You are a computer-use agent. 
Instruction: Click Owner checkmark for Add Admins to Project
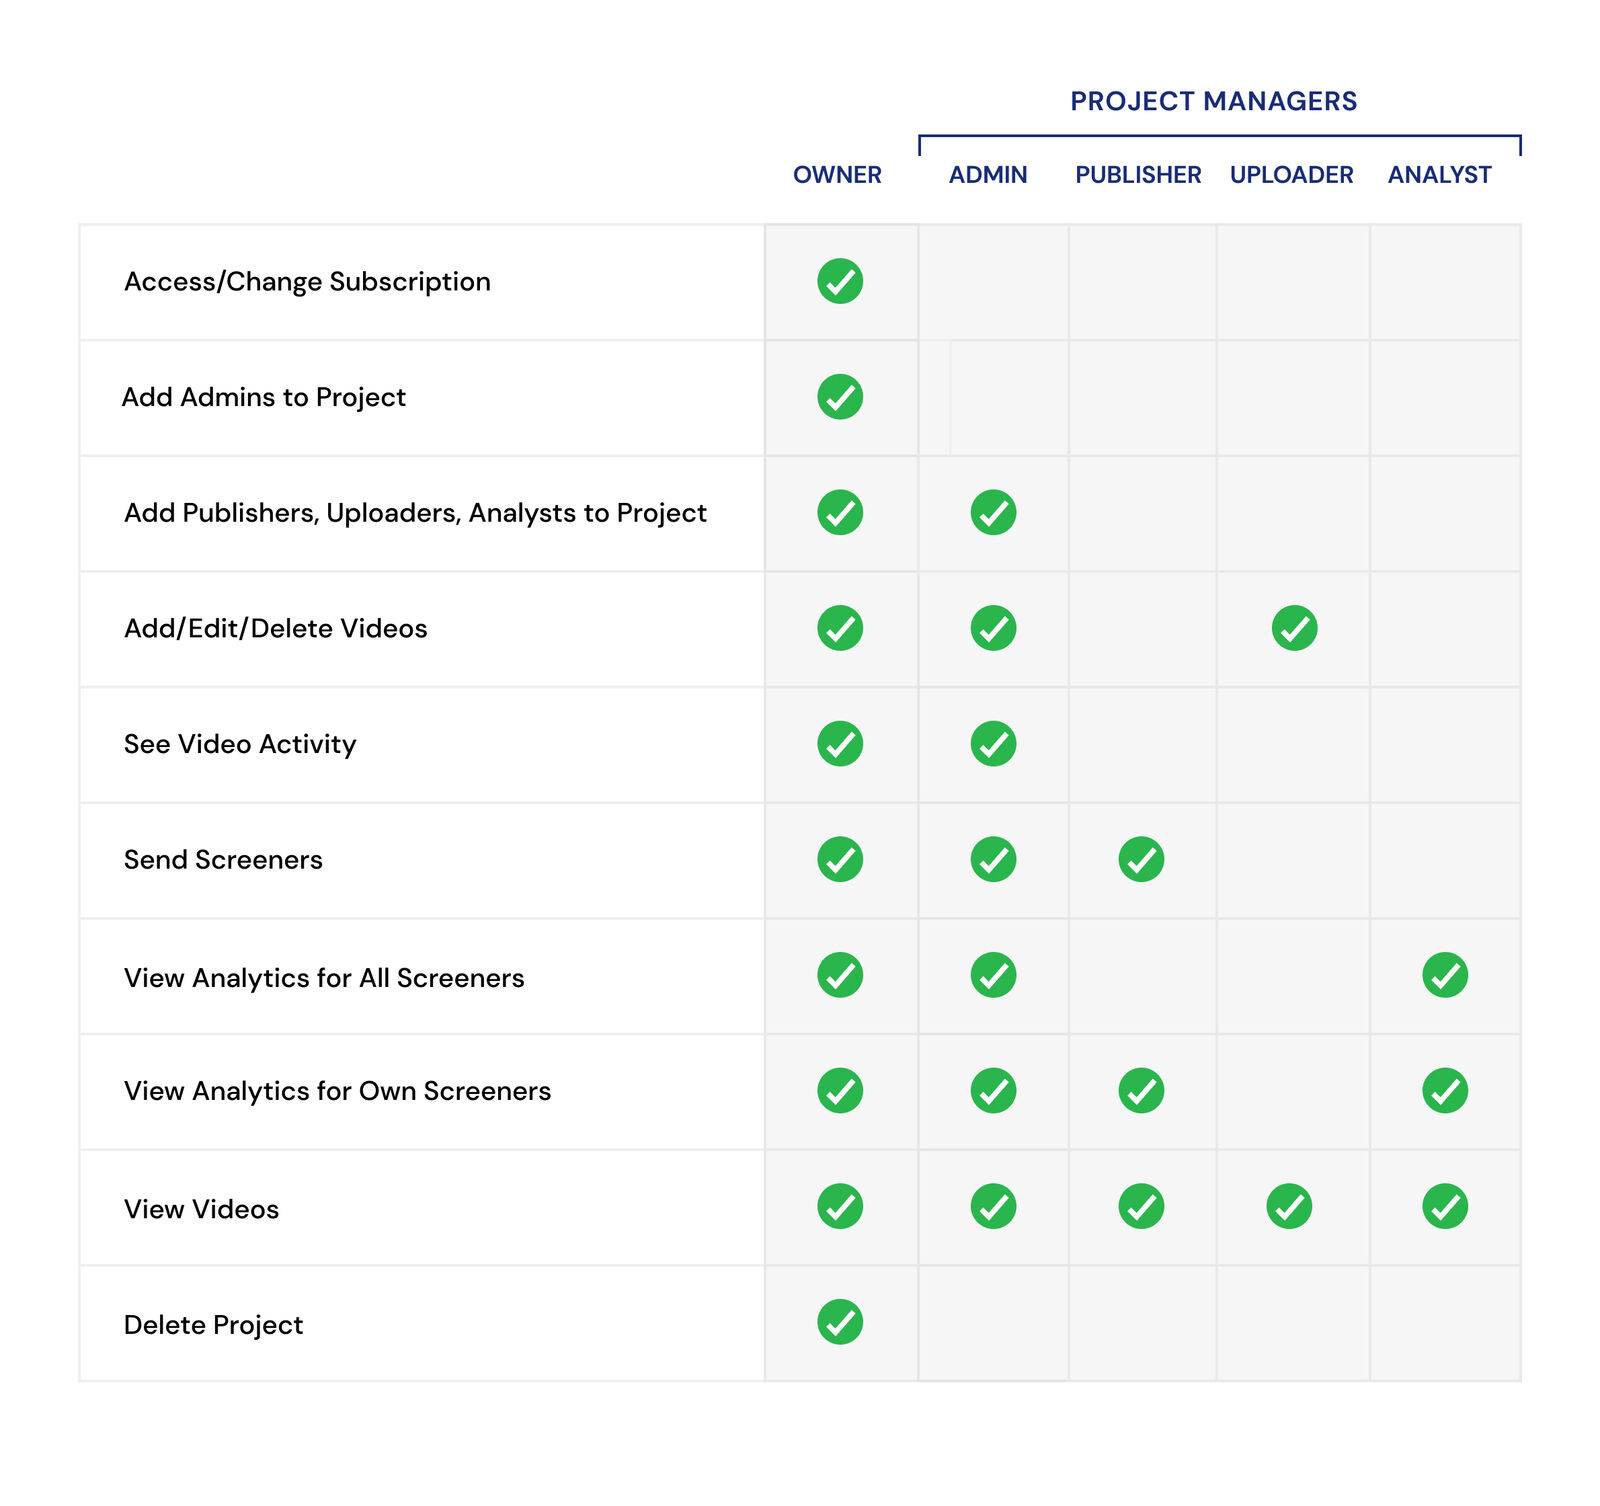click(840, 397)
